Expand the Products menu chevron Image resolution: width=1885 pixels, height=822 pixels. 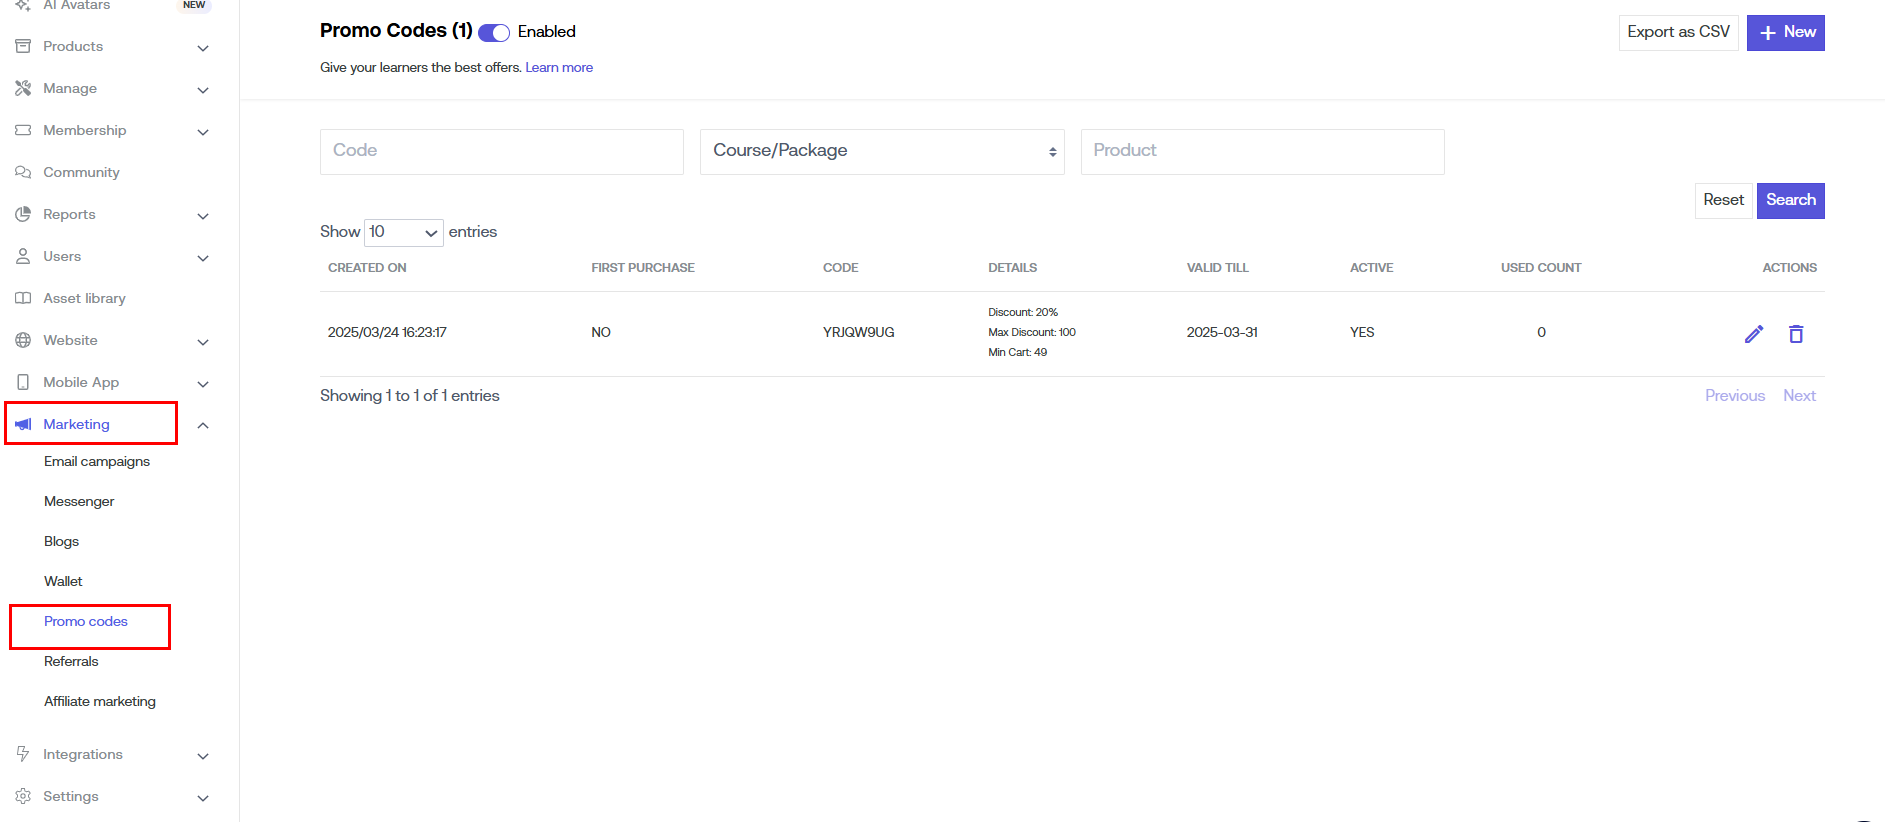203,48
